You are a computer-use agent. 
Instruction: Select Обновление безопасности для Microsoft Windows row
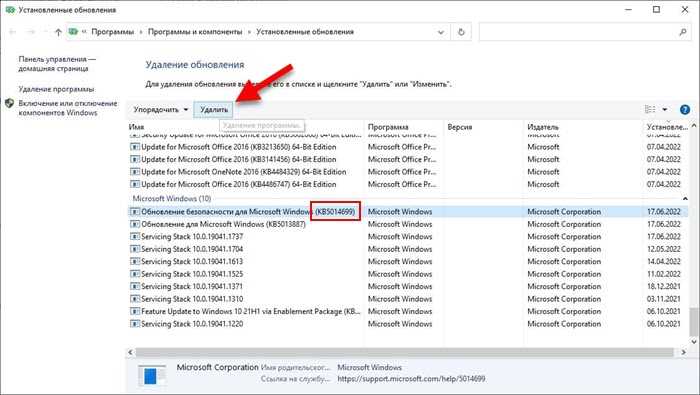click(408, 212)
